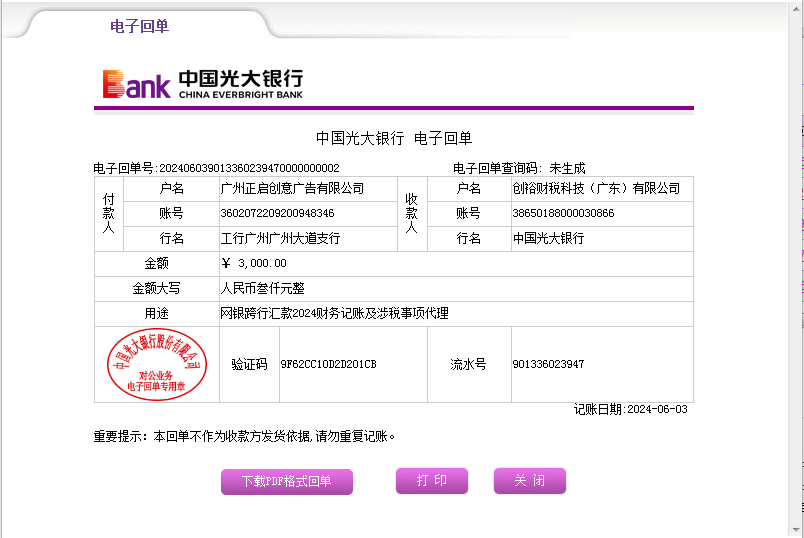
Task: Click the 用途 remittance purpose text
Action: point(334,314)
